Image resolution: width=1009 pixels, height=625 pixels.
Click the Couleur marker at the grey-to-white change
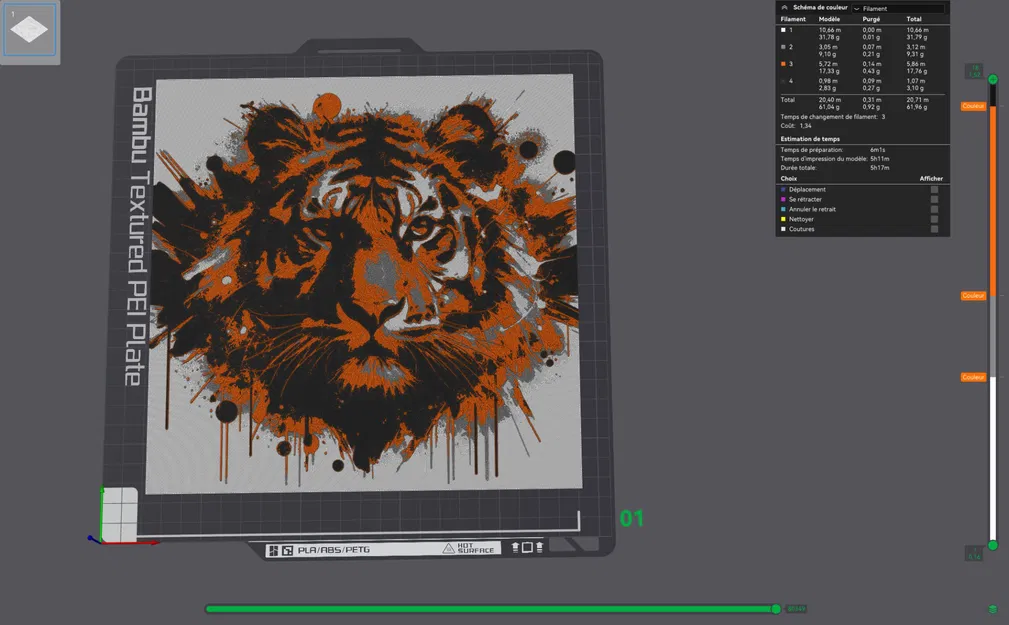point(973,377)
